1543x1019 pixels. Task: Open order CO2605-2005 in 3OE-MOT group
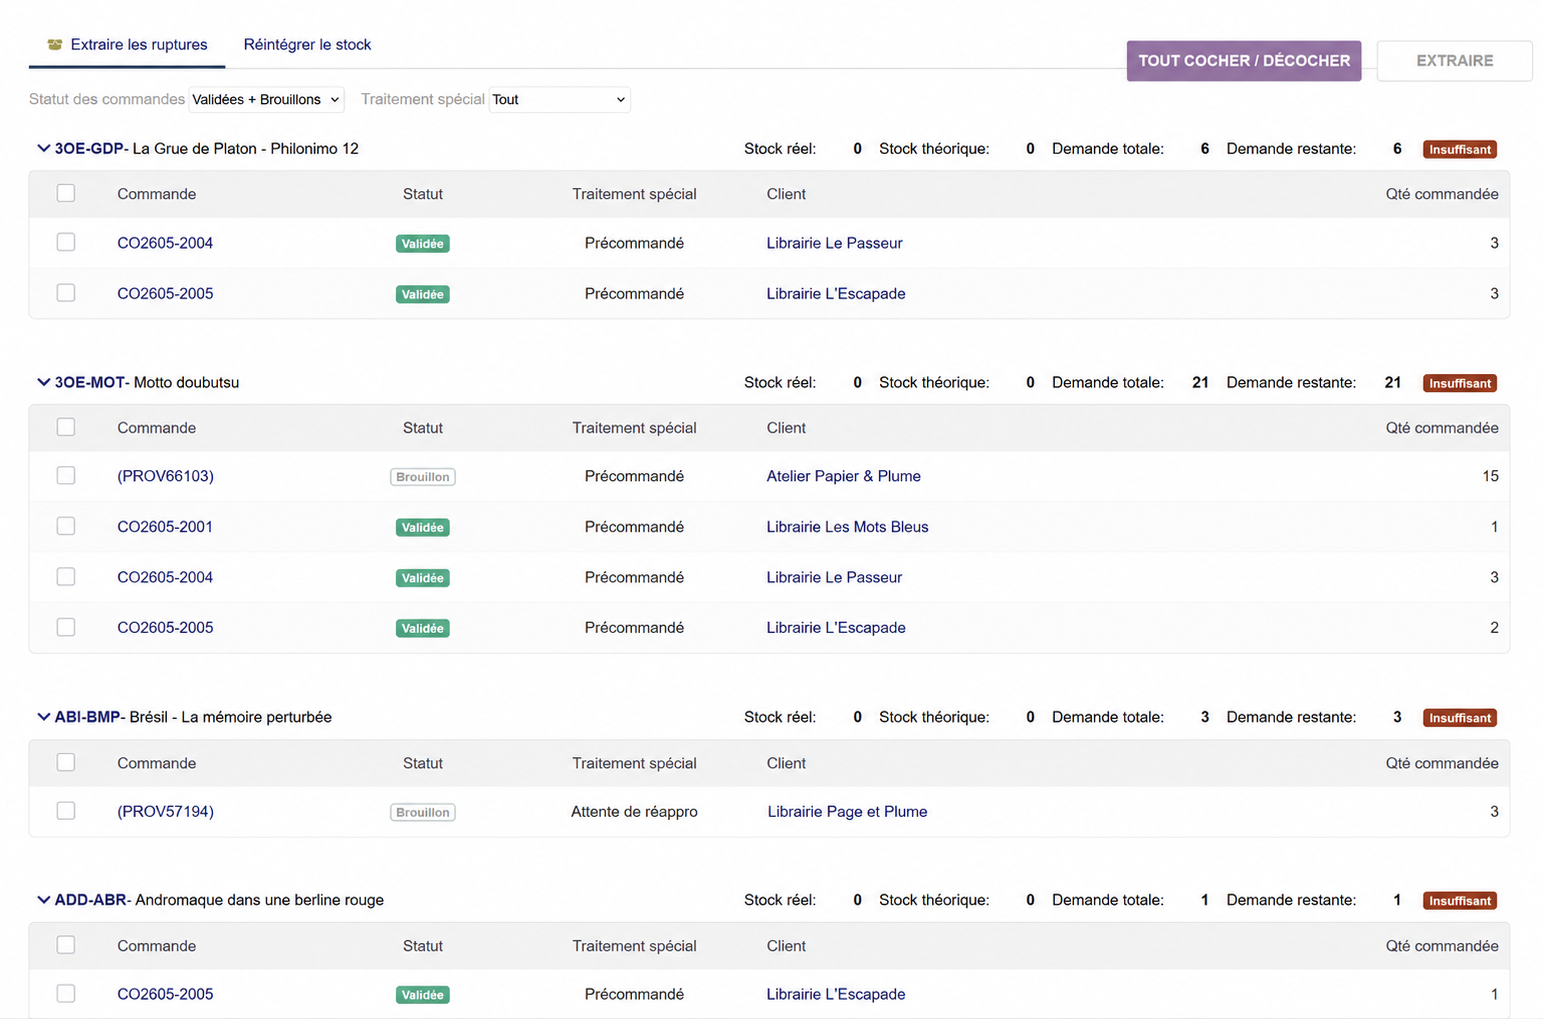pyautogui.click(x=165, y=628)
